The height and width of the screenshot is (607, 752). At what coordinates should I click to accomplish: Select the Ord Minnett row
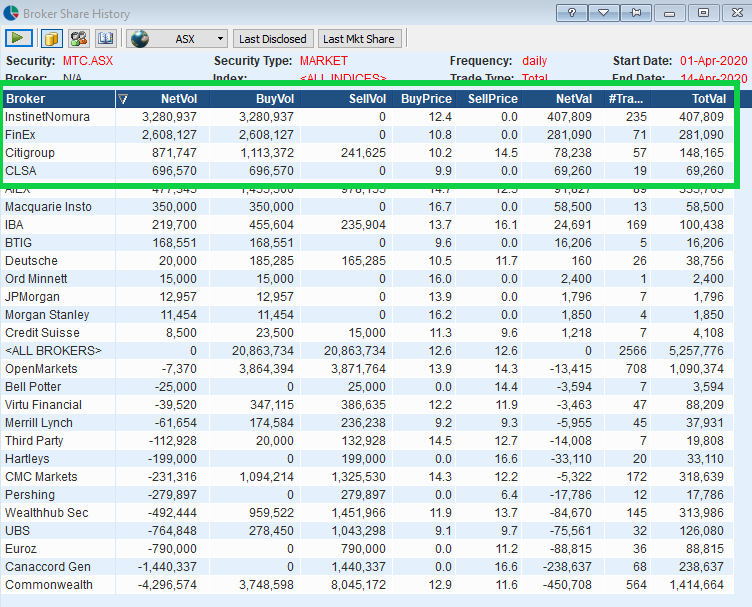(x=368, y=279)
